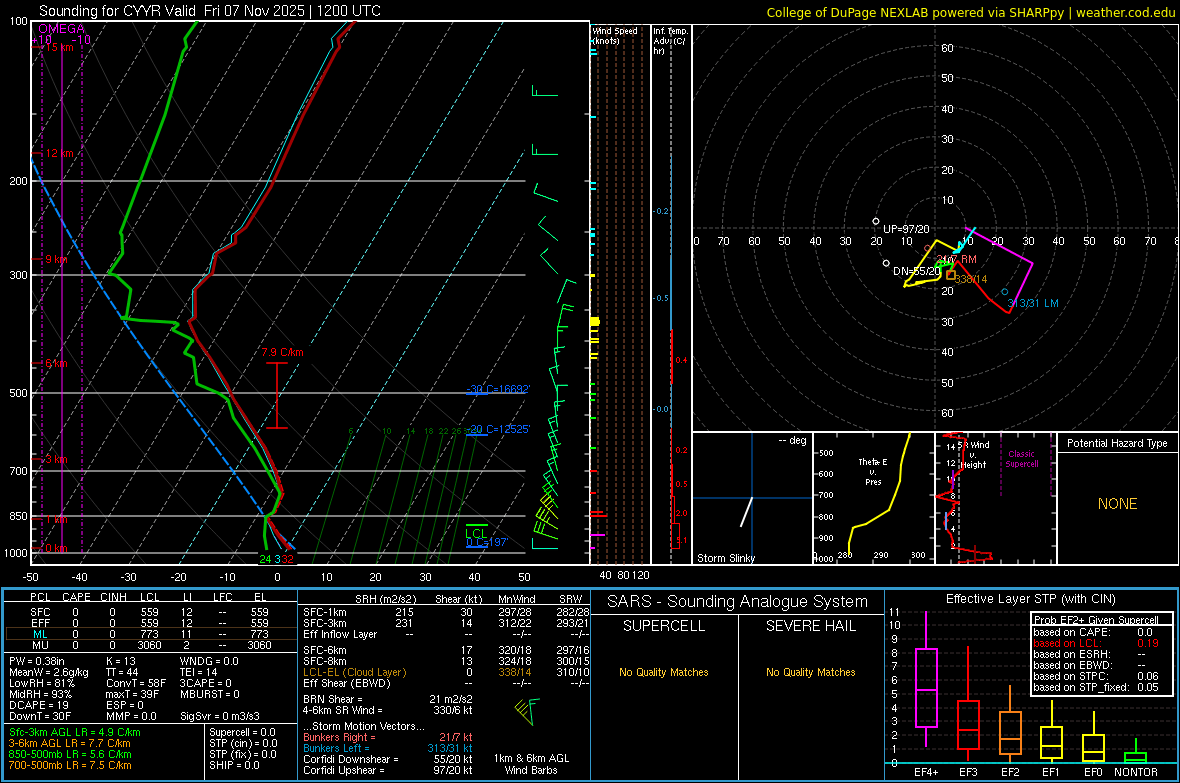
Task: Click the Storm Slinky panel
Action: point(752,498)
